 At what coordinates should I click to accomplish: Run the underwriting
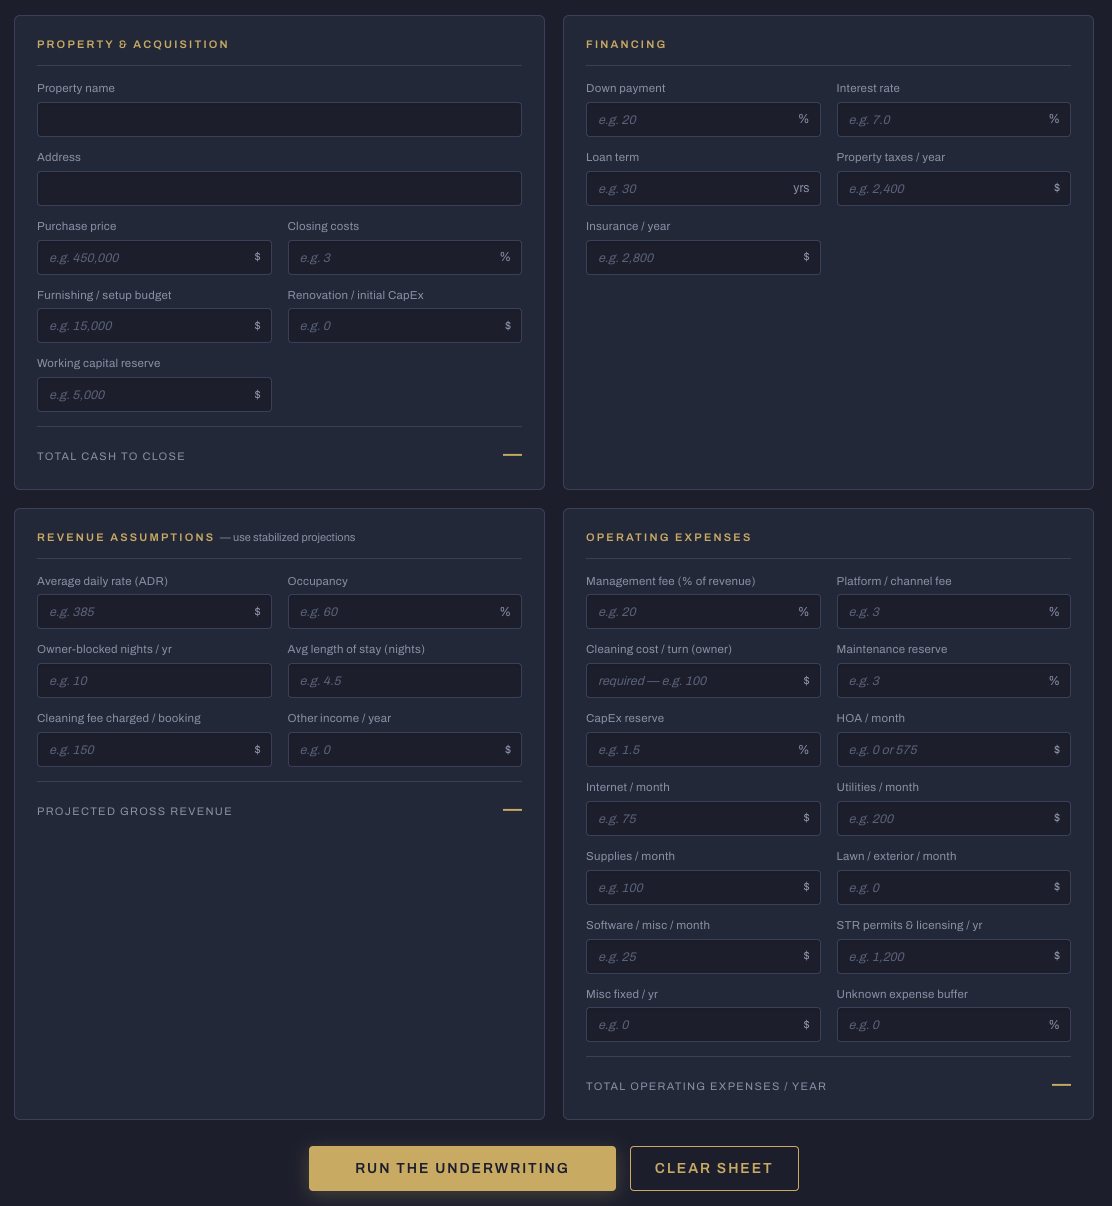click(x=462, y=1168)
